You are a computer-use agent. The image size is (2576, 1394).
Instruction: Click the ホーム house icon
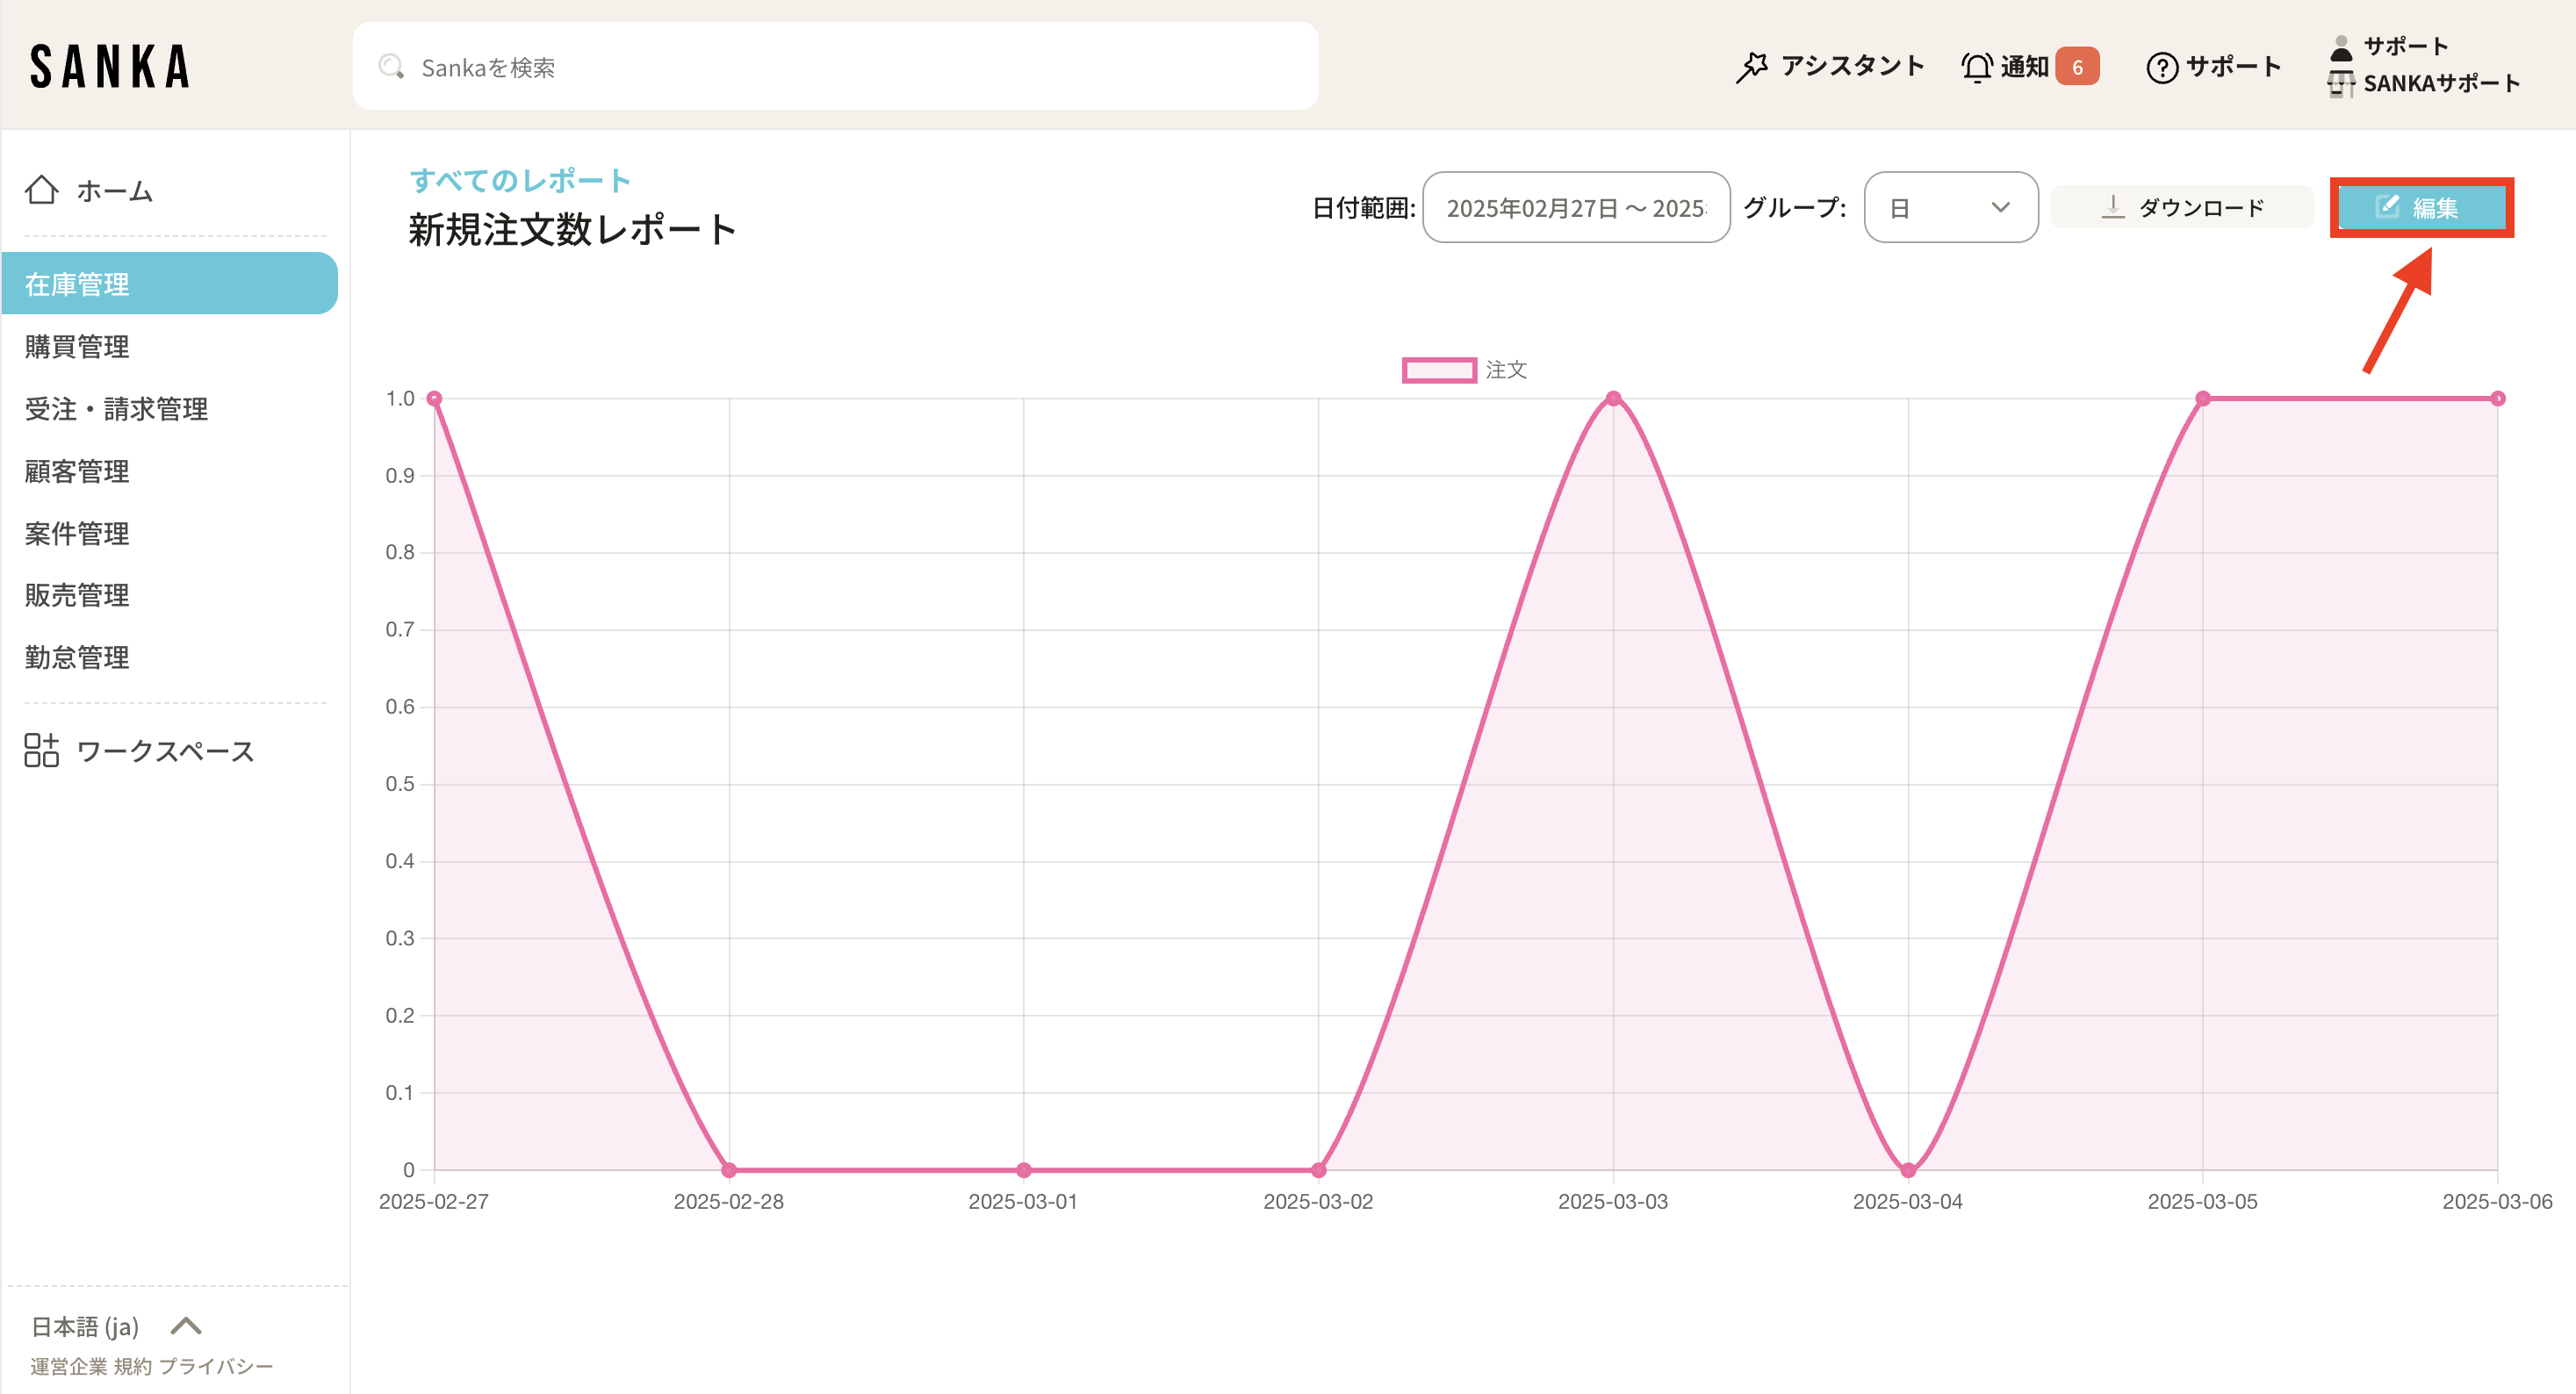coord(42,190)
